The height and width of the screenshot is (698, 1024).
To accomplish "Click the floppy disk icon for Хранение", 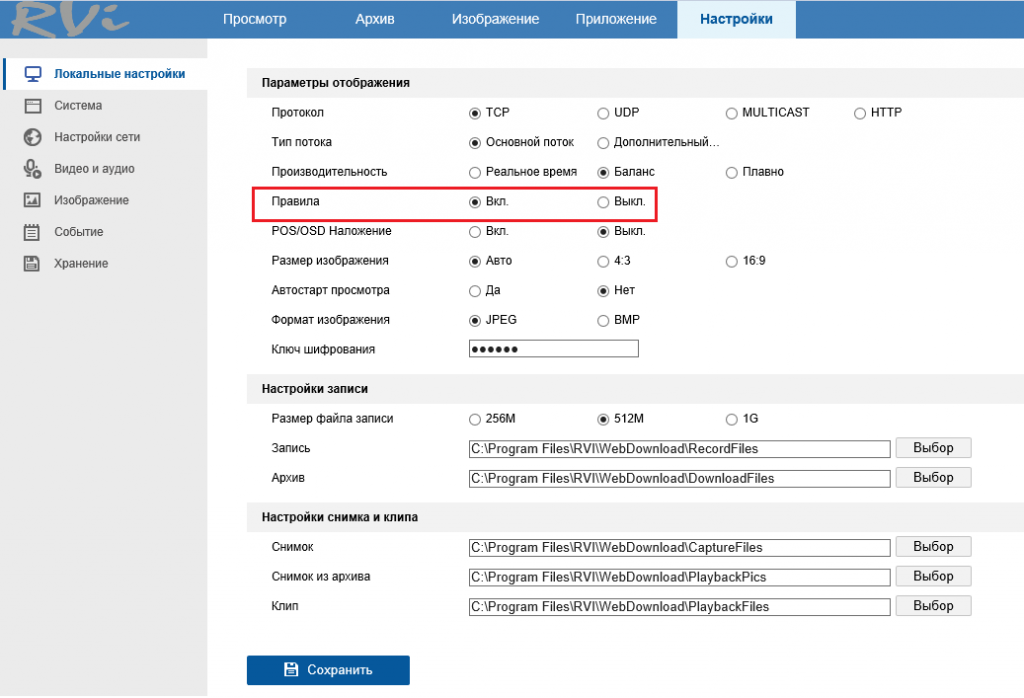I will click(x=32, y=264).
